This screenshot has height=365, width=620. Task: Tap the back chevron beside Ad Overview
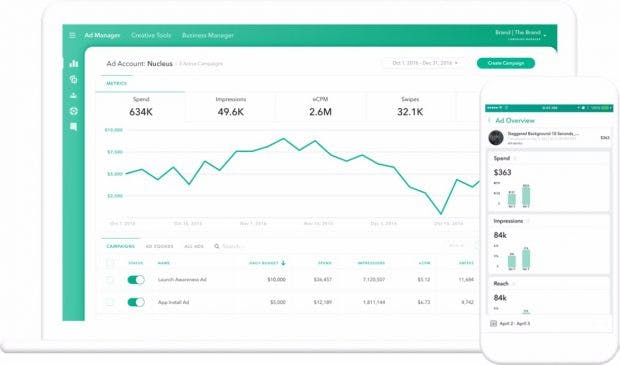pyautogui.click(x=490, y=120)
